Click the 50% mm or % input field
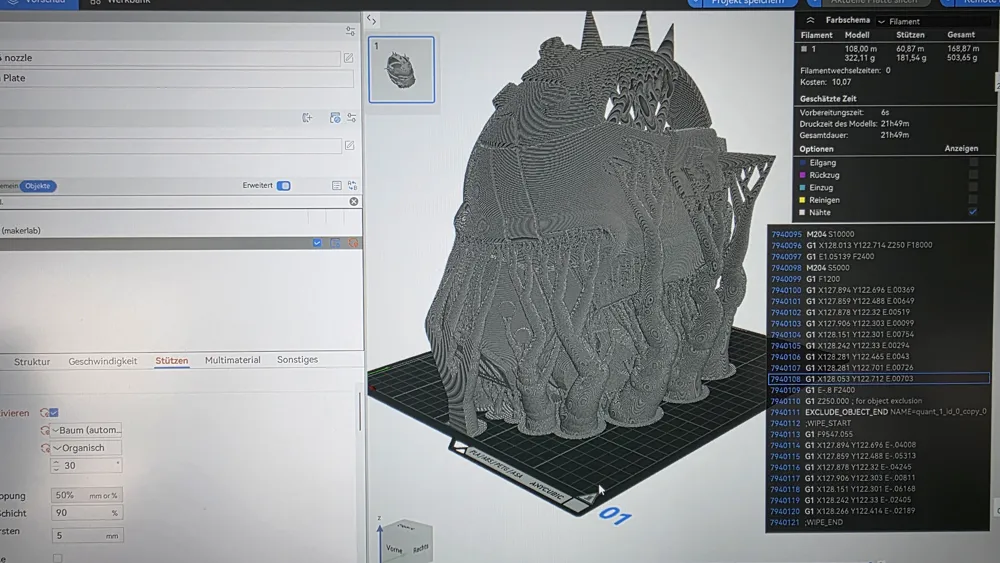Screen dimensions: 1000x563 pyautogui.click(x=87, y=495)
